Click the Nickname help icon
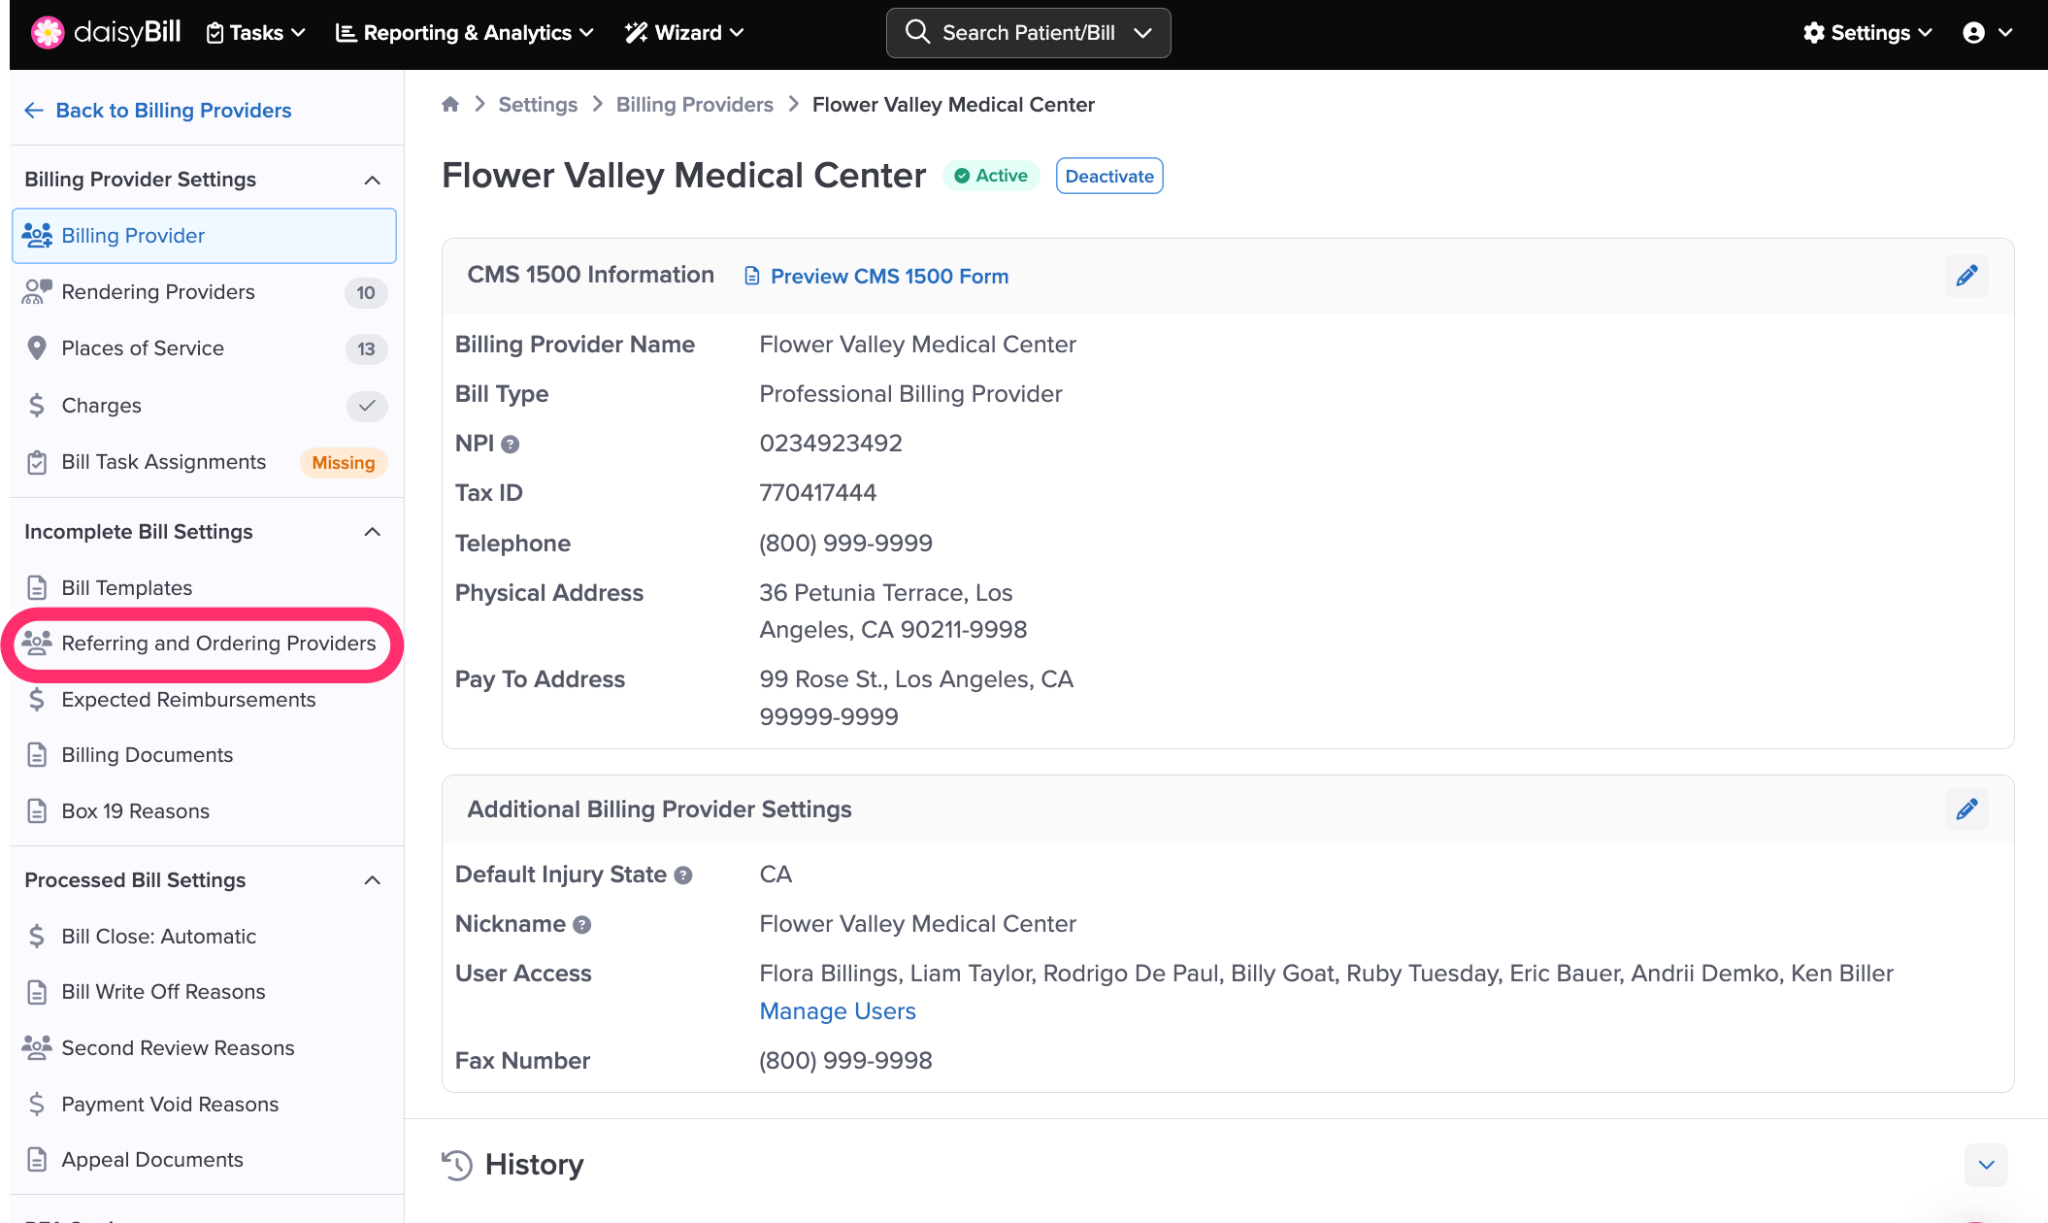Screen dimensions: 2048x1223 coord(582,925)
